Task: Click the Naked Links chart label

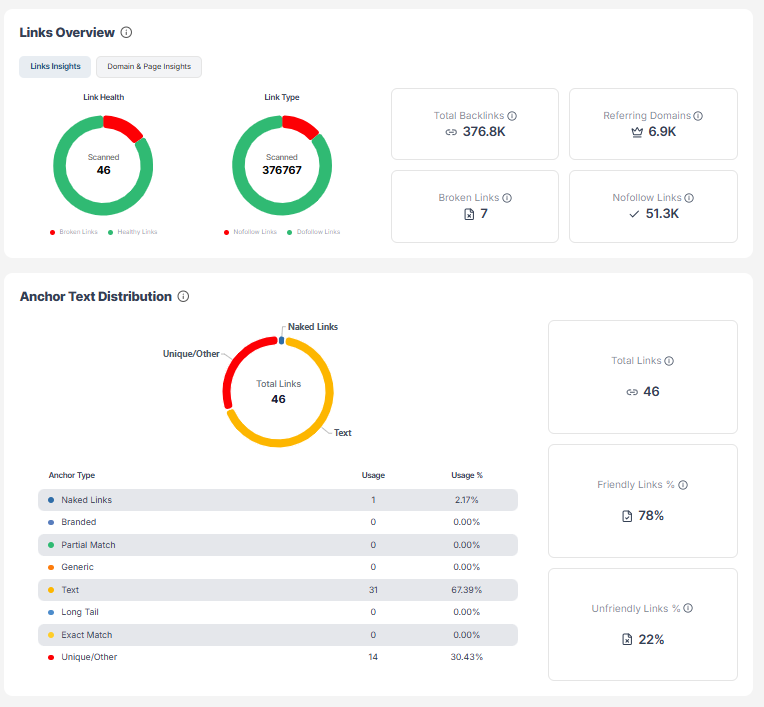Action: [313, 327]
